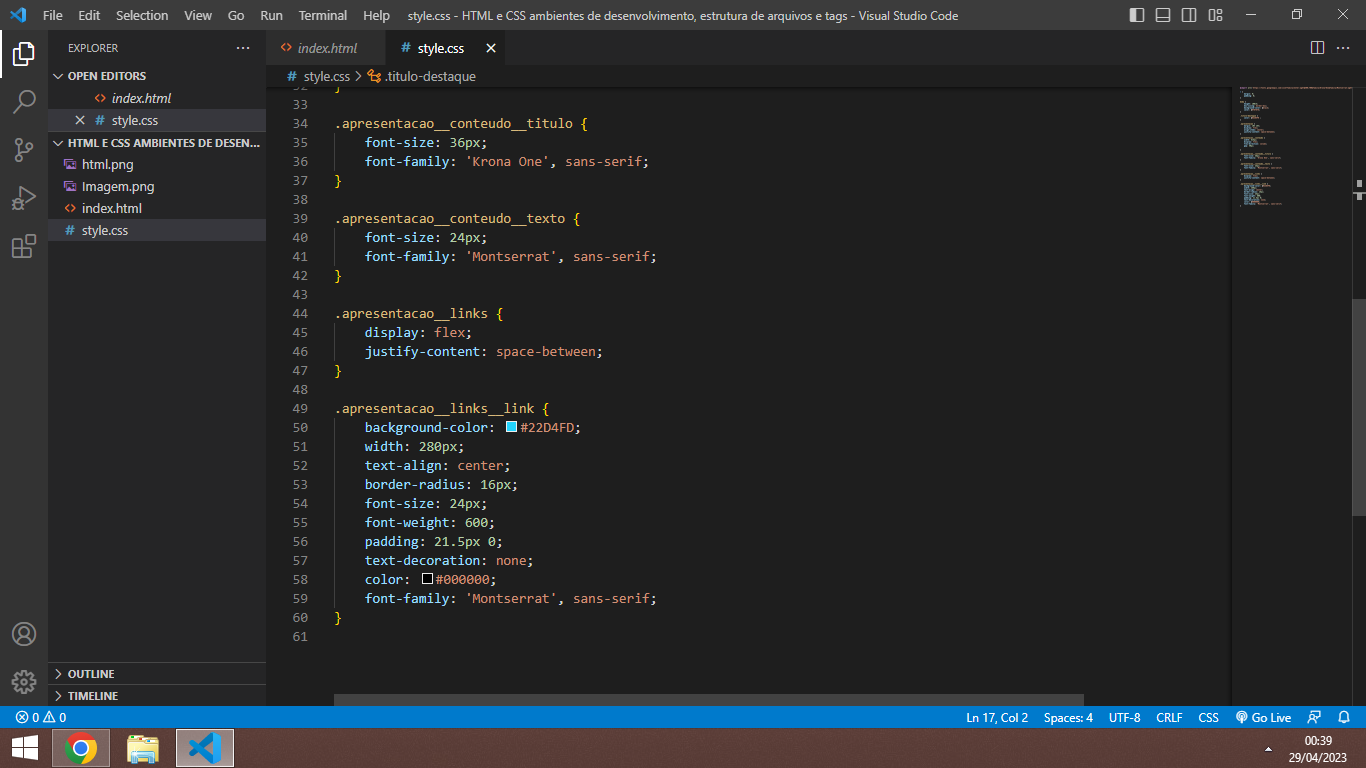Open Chrome from the taskbar
The image size is (1366, 768).
(x=81, y=748)
